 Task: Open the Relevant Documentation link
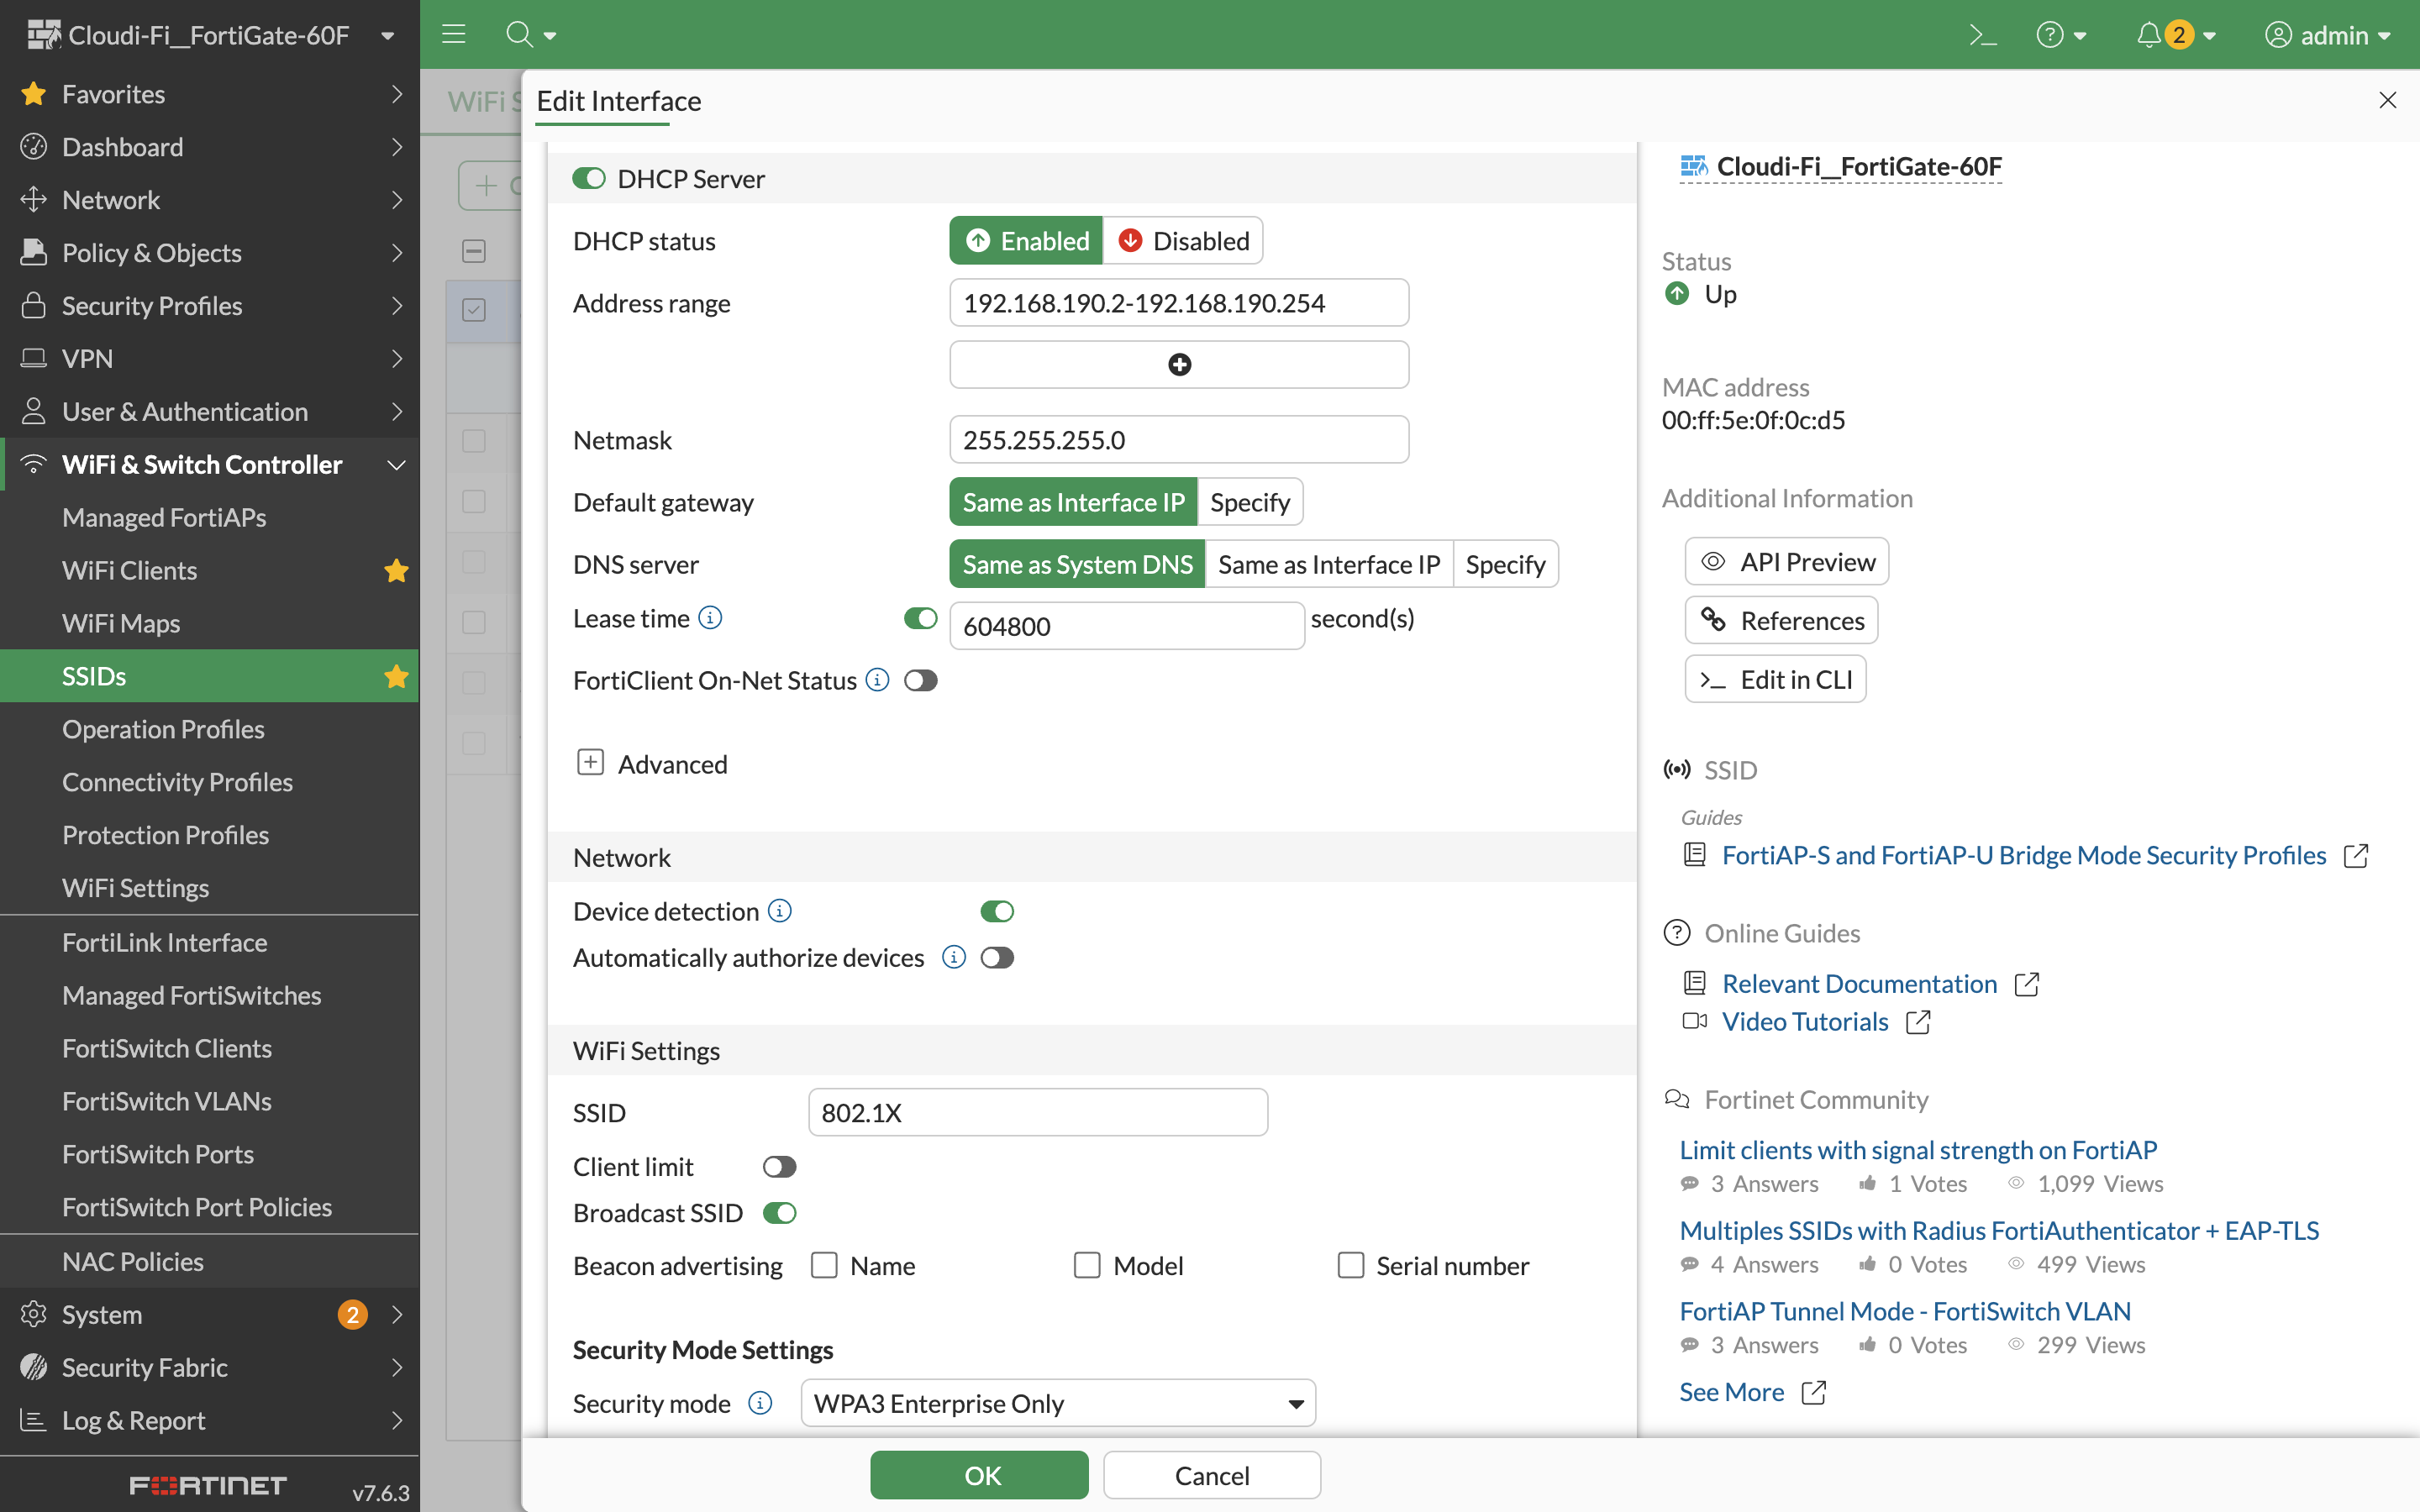[1859, 983]
